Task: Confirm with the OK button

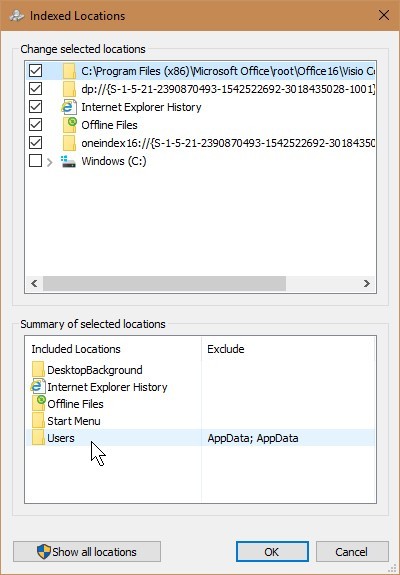Action: pyautogui.click(x=272, y=552)
